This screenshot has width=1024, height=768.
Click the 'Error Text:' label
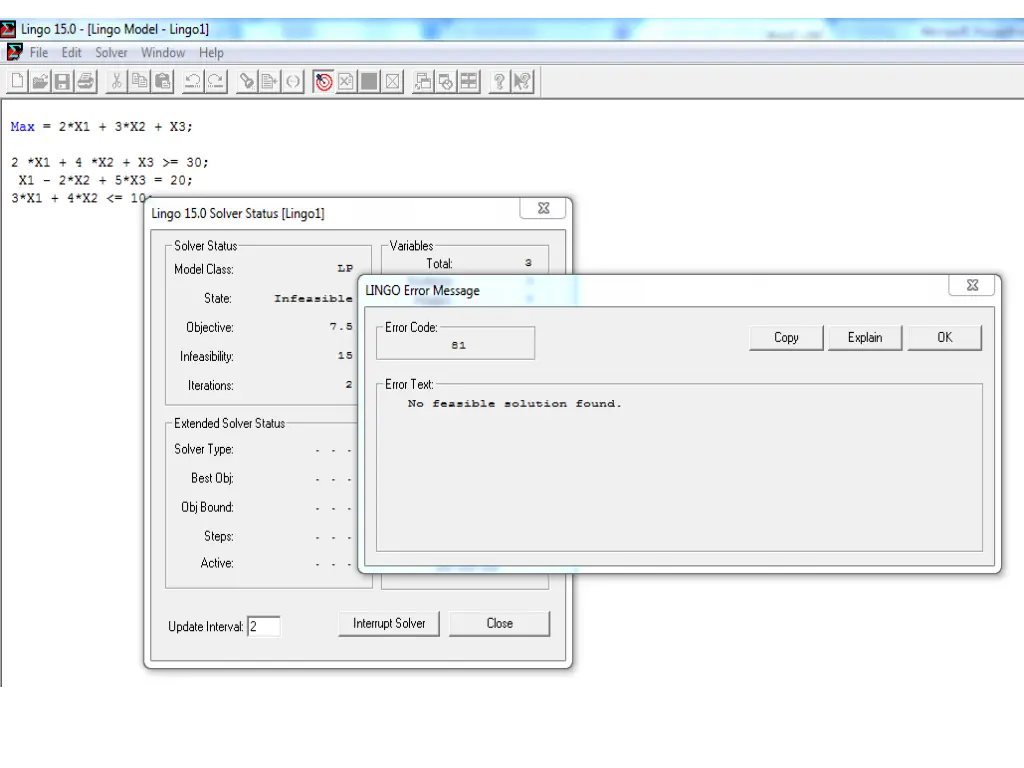pos(409,385)
